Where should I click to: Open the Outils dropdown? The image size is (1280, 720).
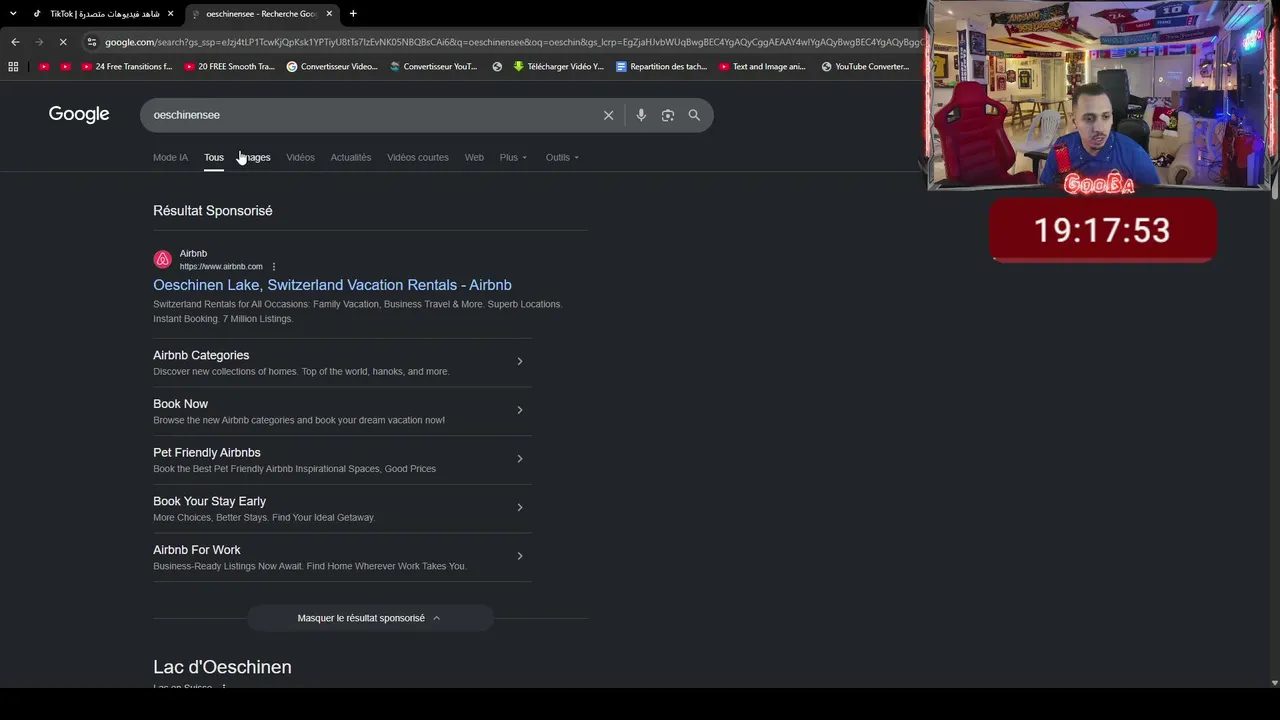pyautogui.click(x=562, y=157)
